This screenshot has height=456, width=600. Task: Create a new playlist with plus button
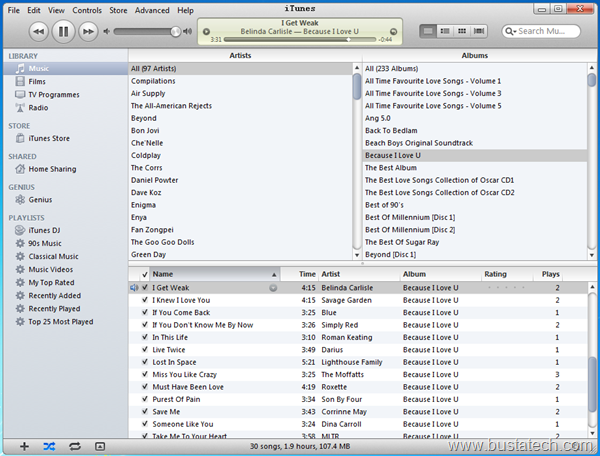tap(24, 446)
